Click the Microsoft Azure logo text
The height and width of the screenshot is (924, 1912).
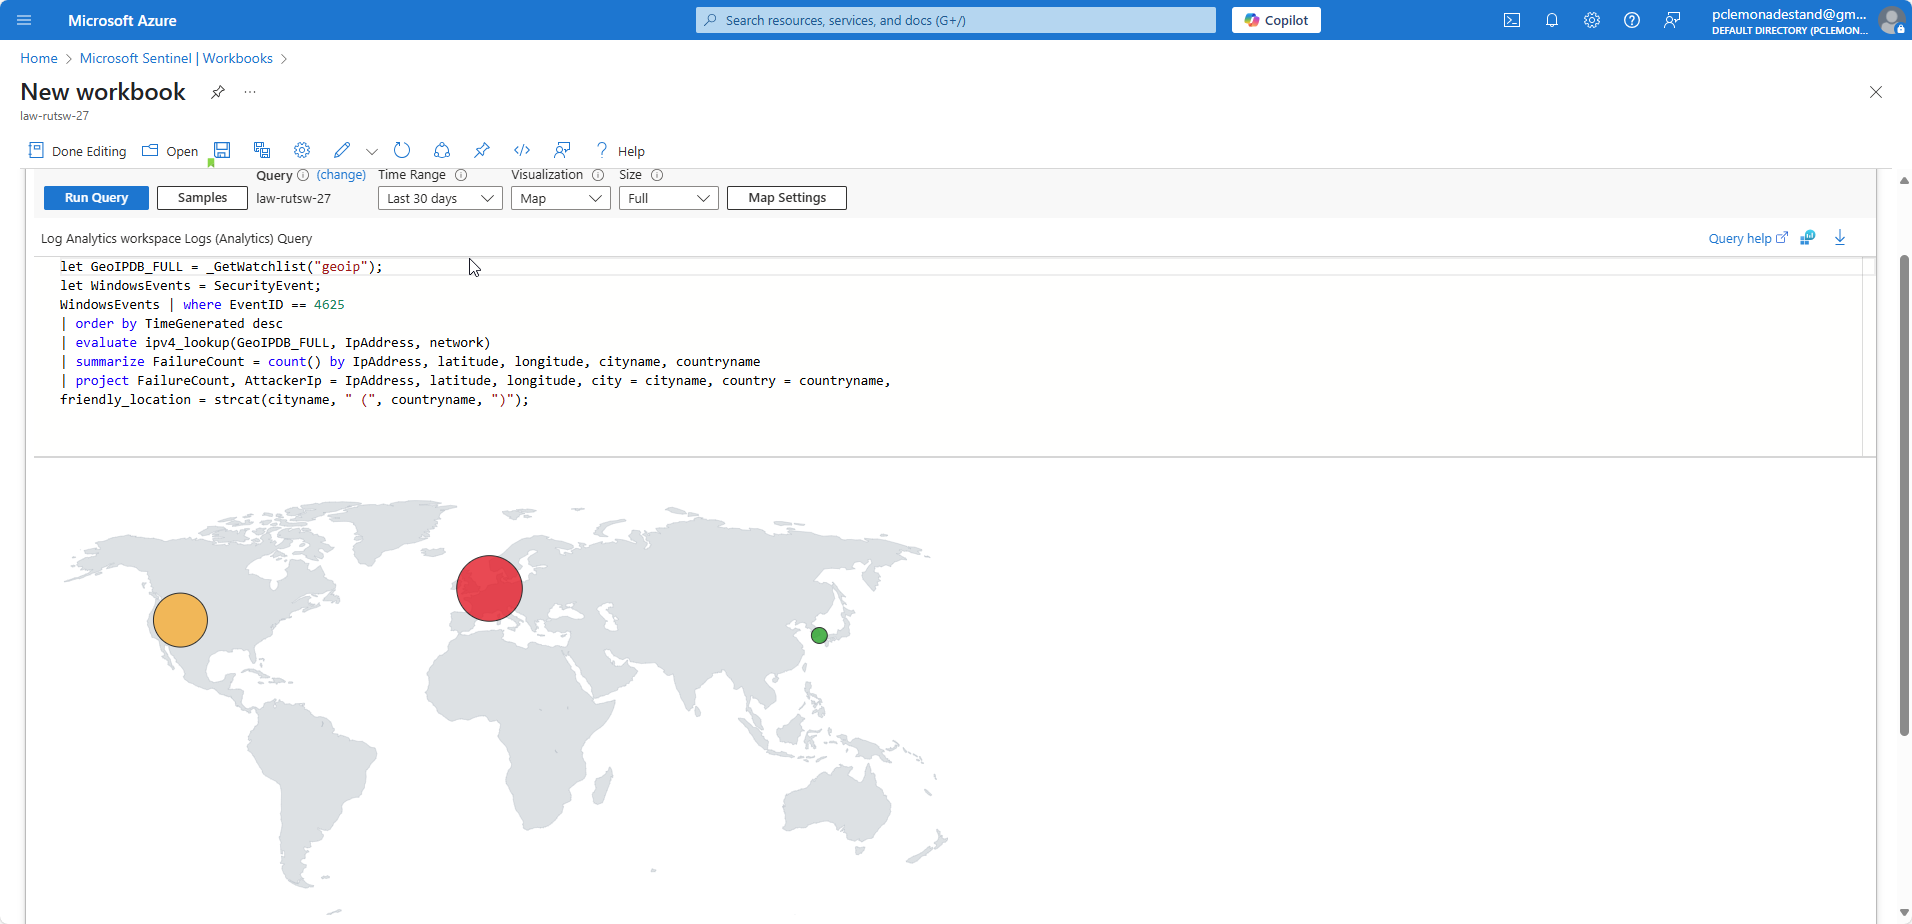(x=122, y=20)
